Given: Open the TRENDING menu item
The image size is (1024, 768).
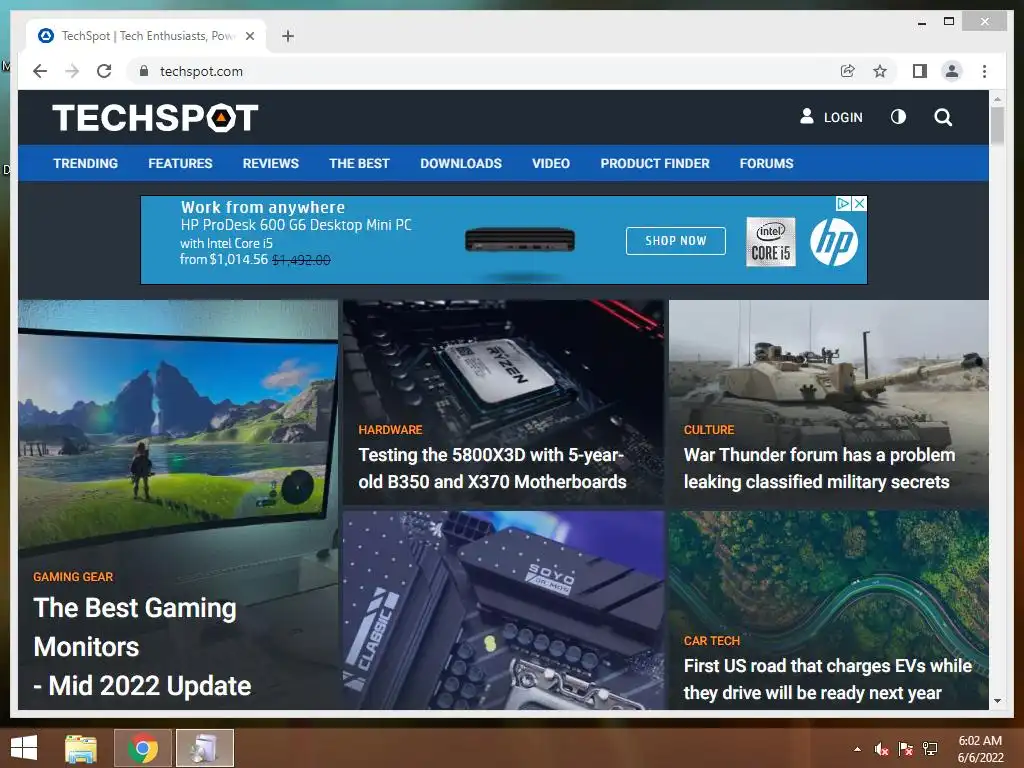Looking at the screenshot, I should click(x=86, y=163).
